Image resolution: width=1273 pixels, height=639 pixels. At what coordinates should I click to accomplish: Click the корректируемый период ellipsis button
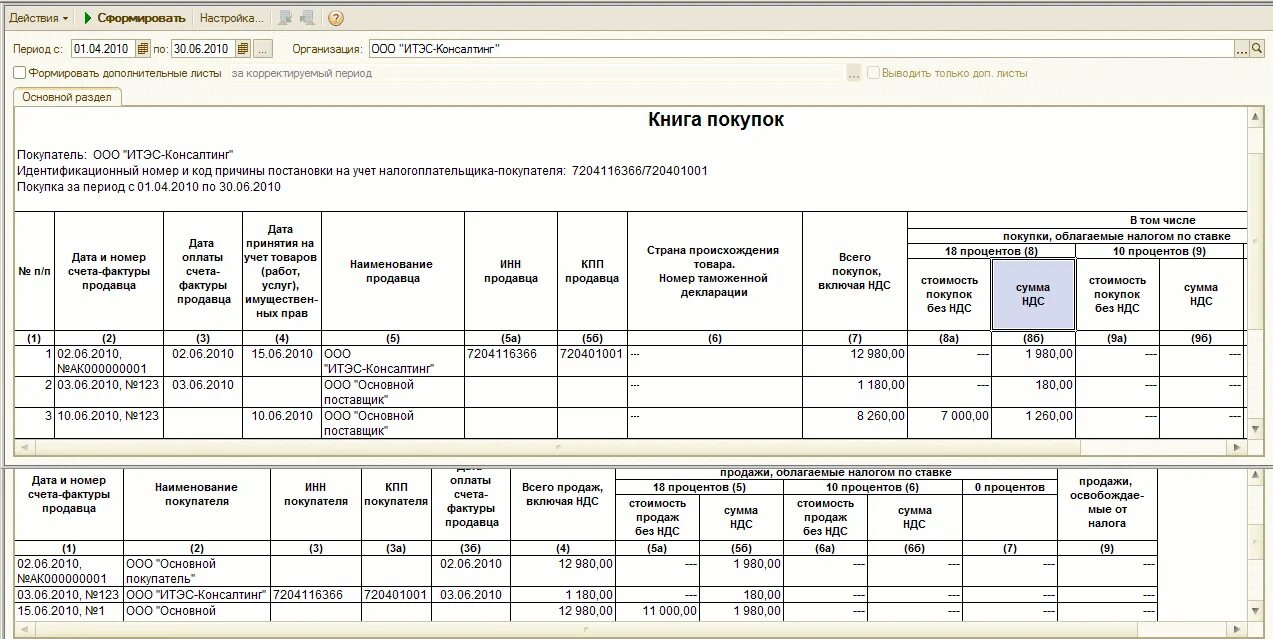853,73
